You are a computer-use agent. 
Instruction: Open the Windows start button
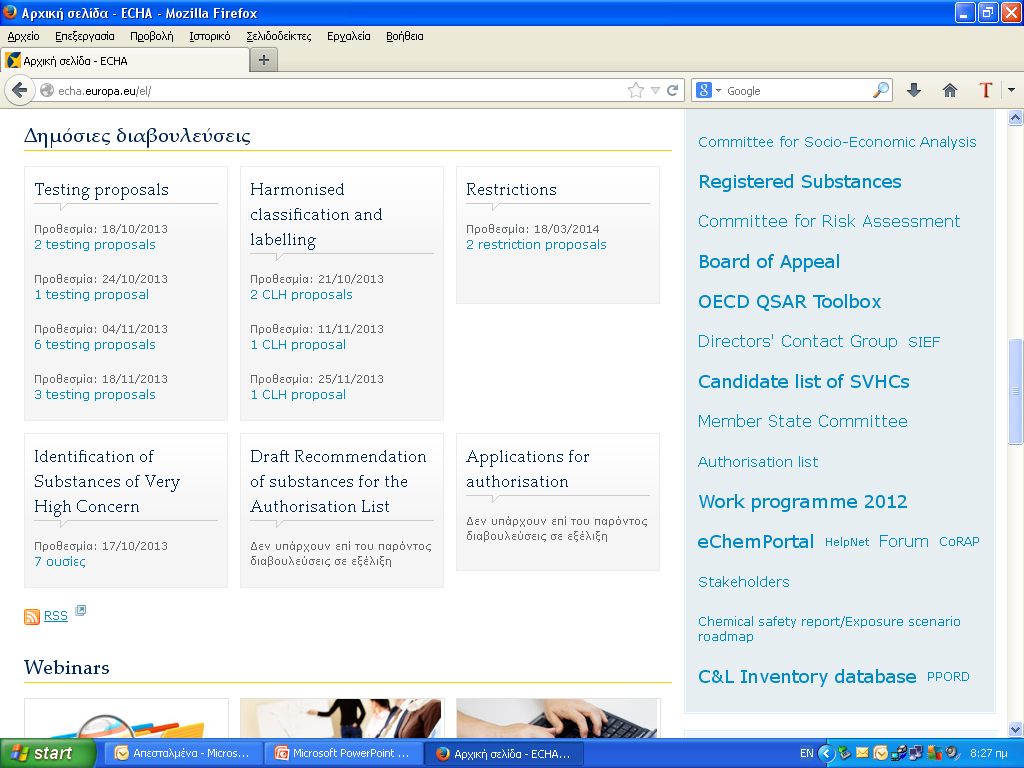coord(47,753)
